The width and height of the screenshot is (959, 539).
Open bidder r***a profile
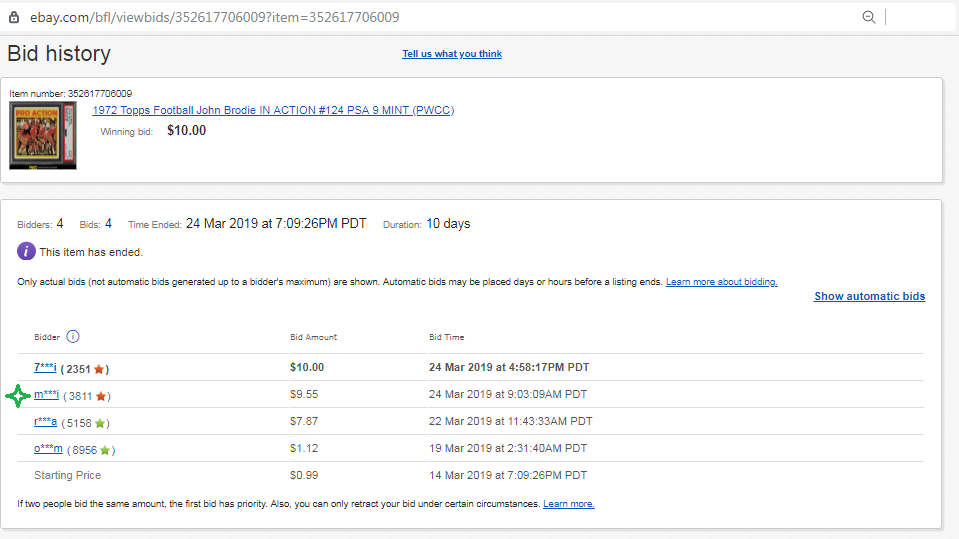[x=45, y=422]
